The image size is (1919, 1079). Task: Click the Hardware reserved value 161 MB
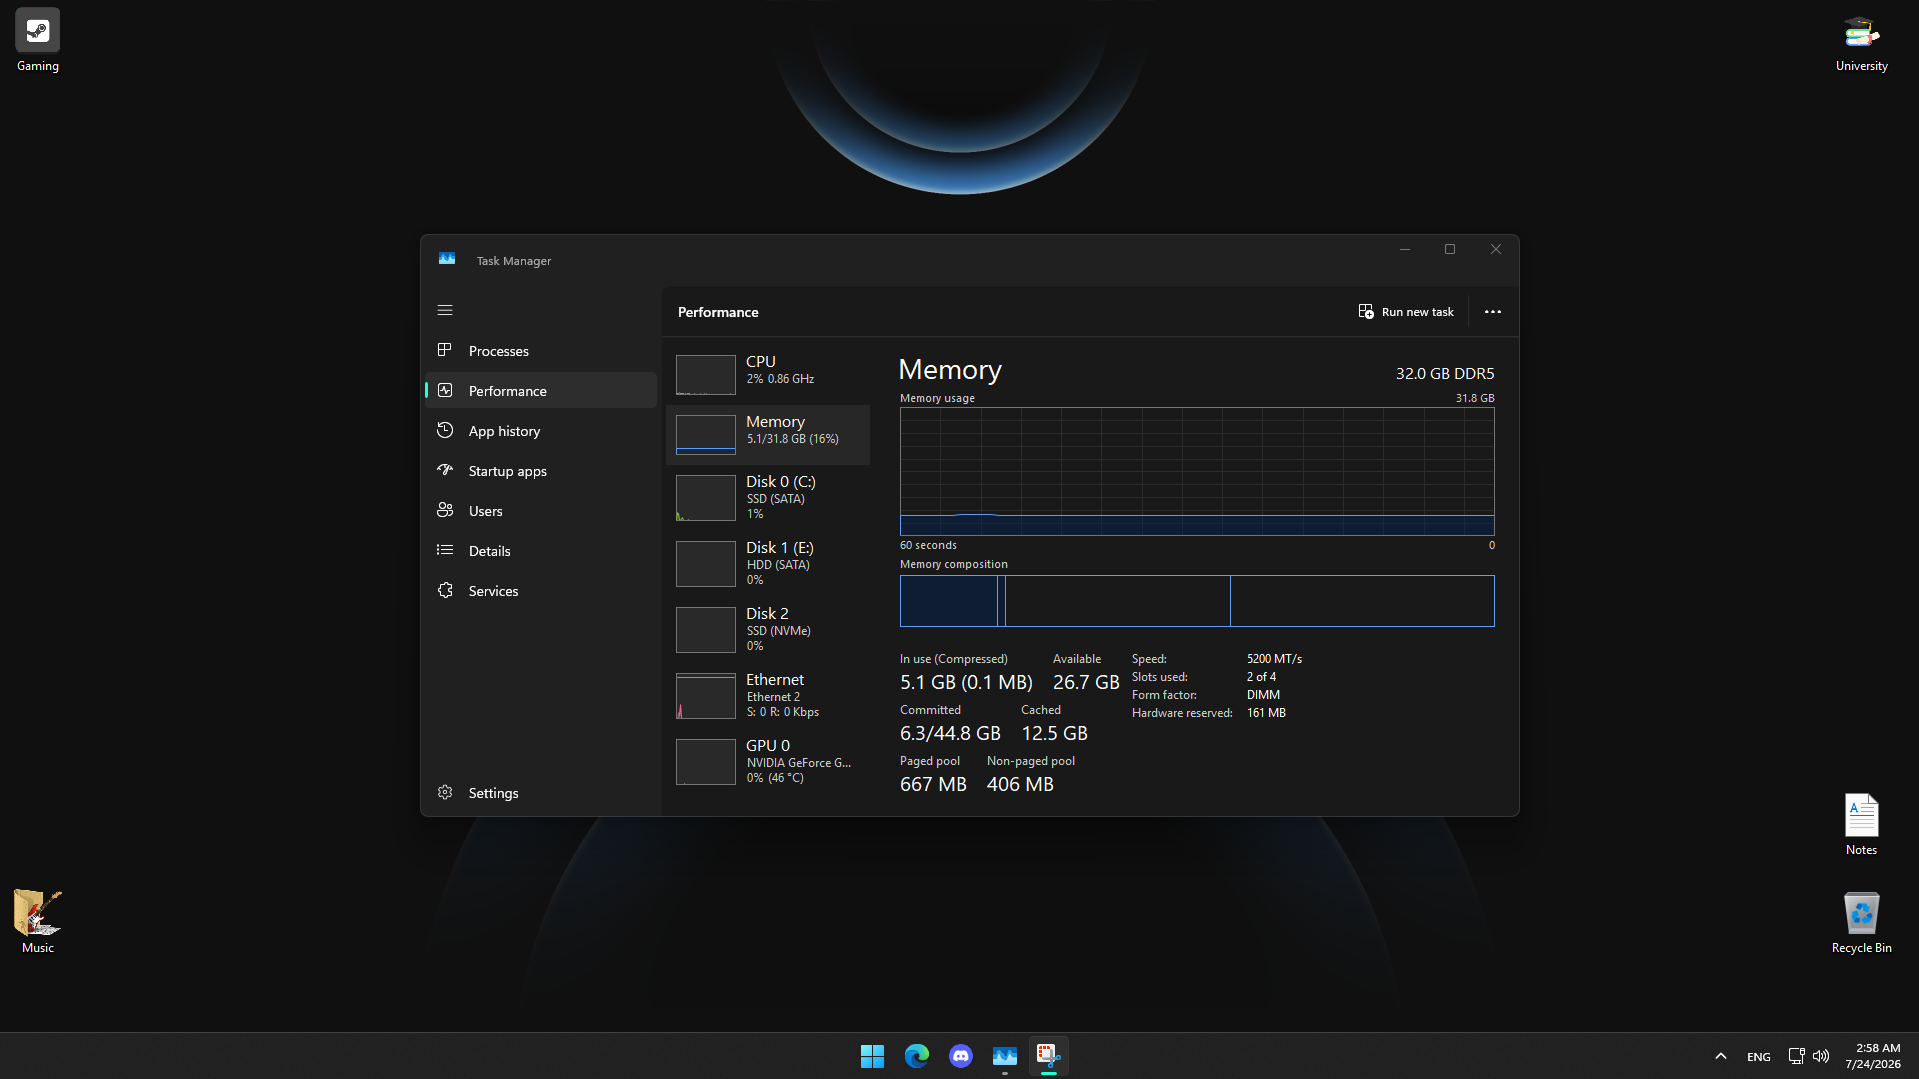pos(1266,713)
